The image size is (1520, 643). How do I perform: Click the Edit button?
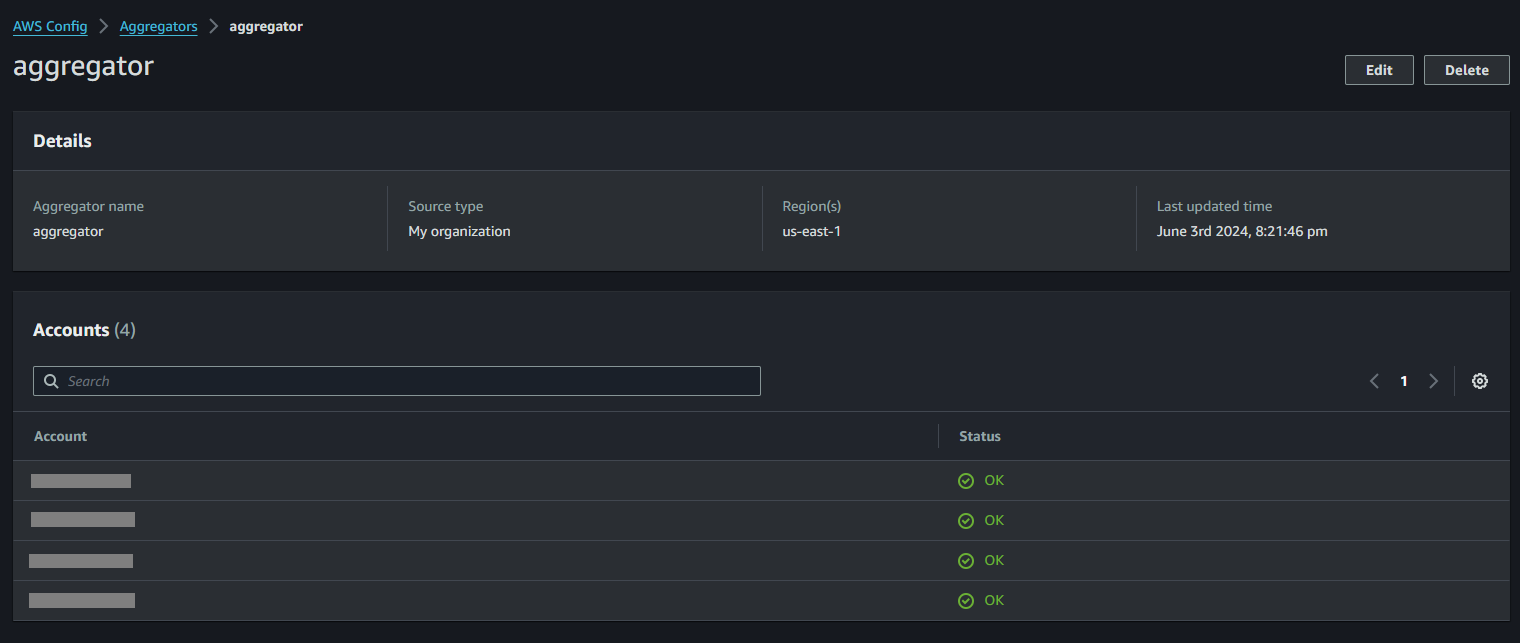point(1379,70)
